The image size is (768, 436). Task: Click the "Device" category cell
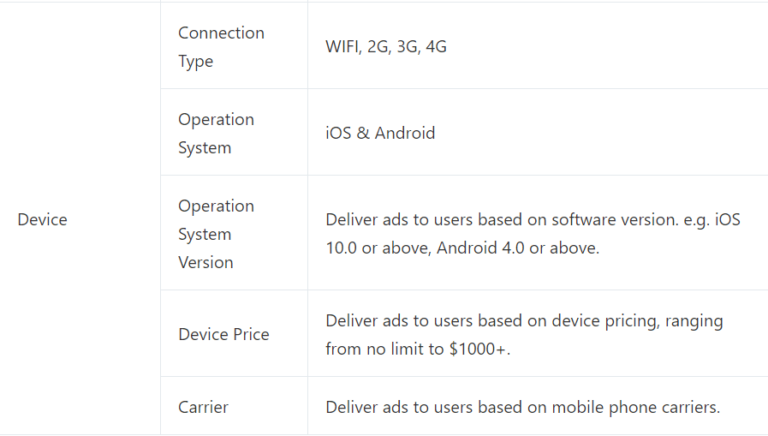pos(42,219)
